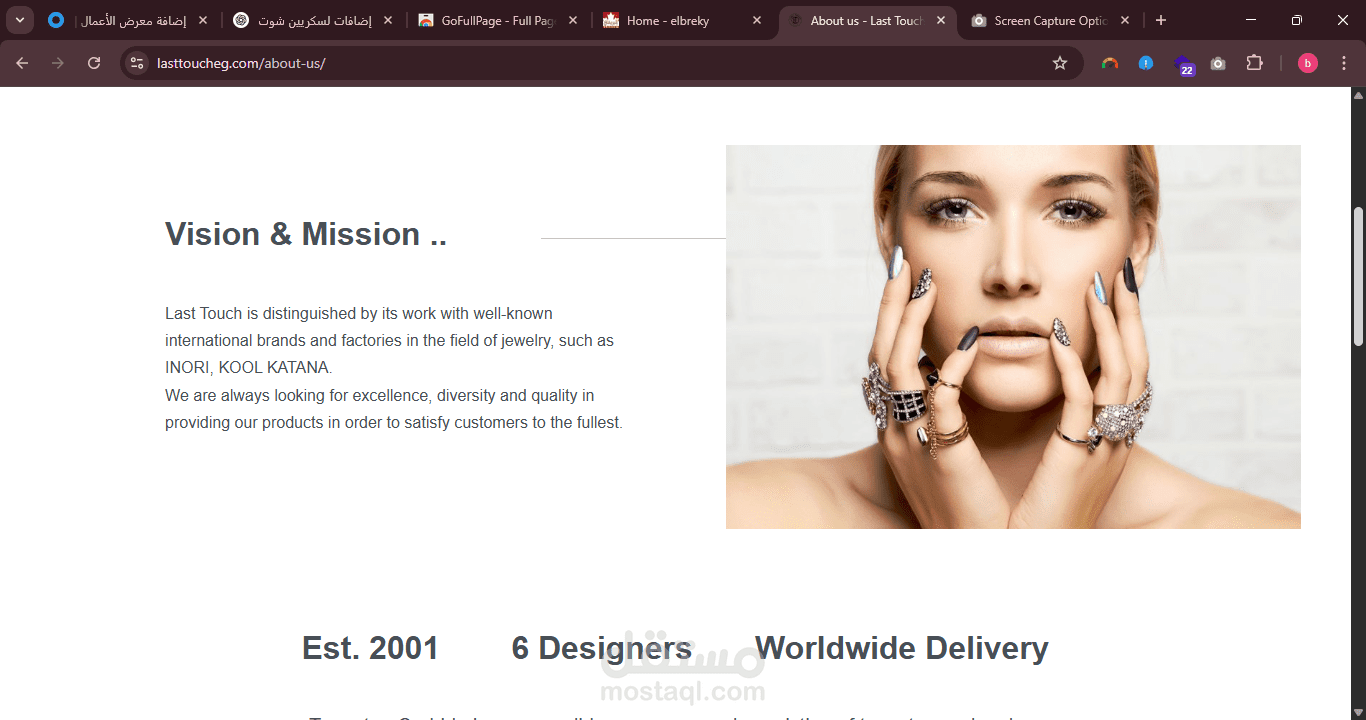Switch to the Screen Capture Options tab
Image resolution: width=1366 pixels, height=720 pixels.
(1052, 20)
